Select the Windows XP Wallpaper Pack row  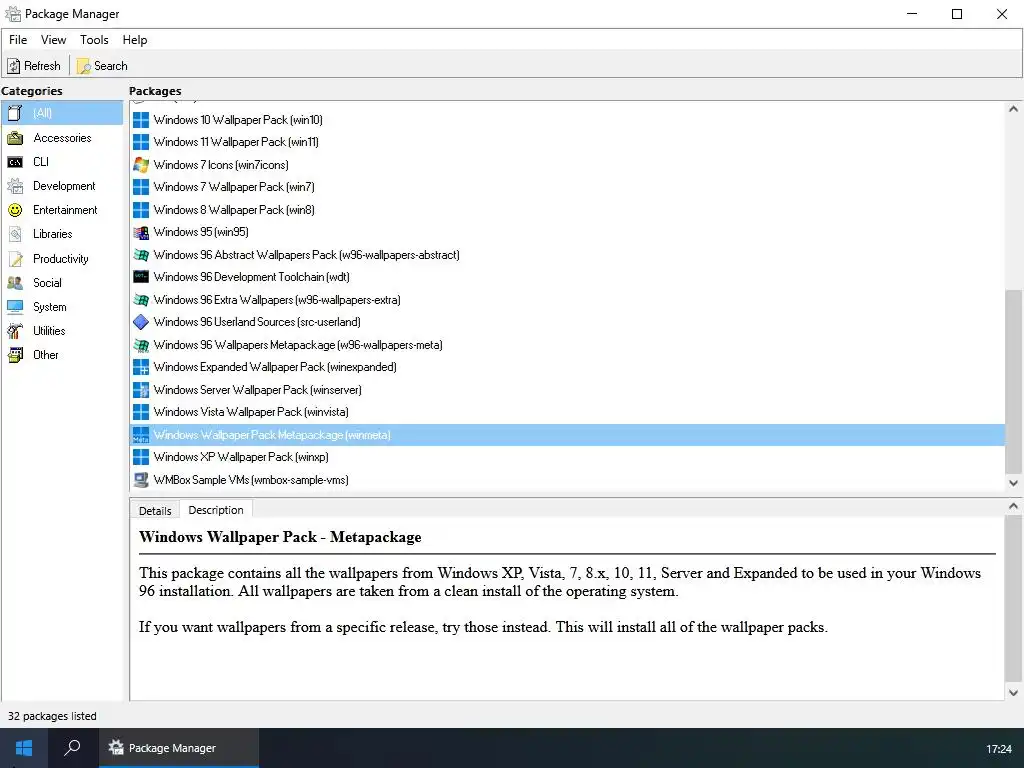(567, 457)
